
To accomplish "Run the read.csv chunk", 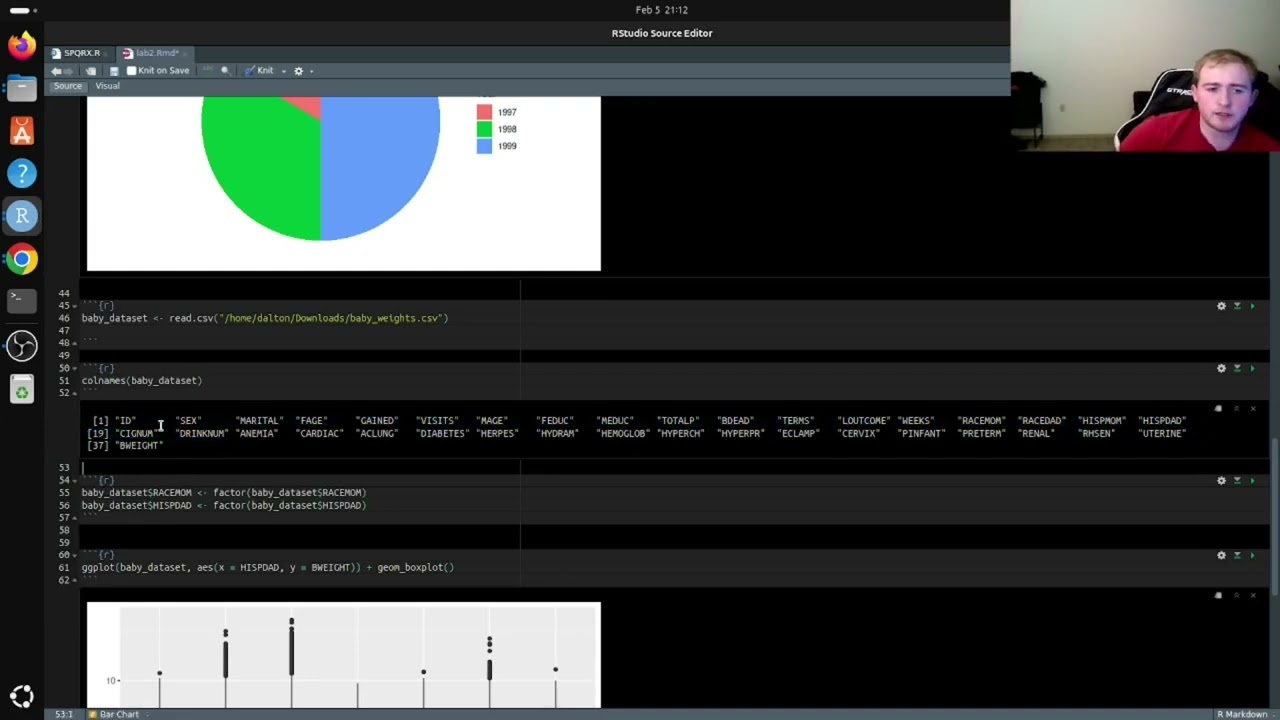I will pos(1252,306).
